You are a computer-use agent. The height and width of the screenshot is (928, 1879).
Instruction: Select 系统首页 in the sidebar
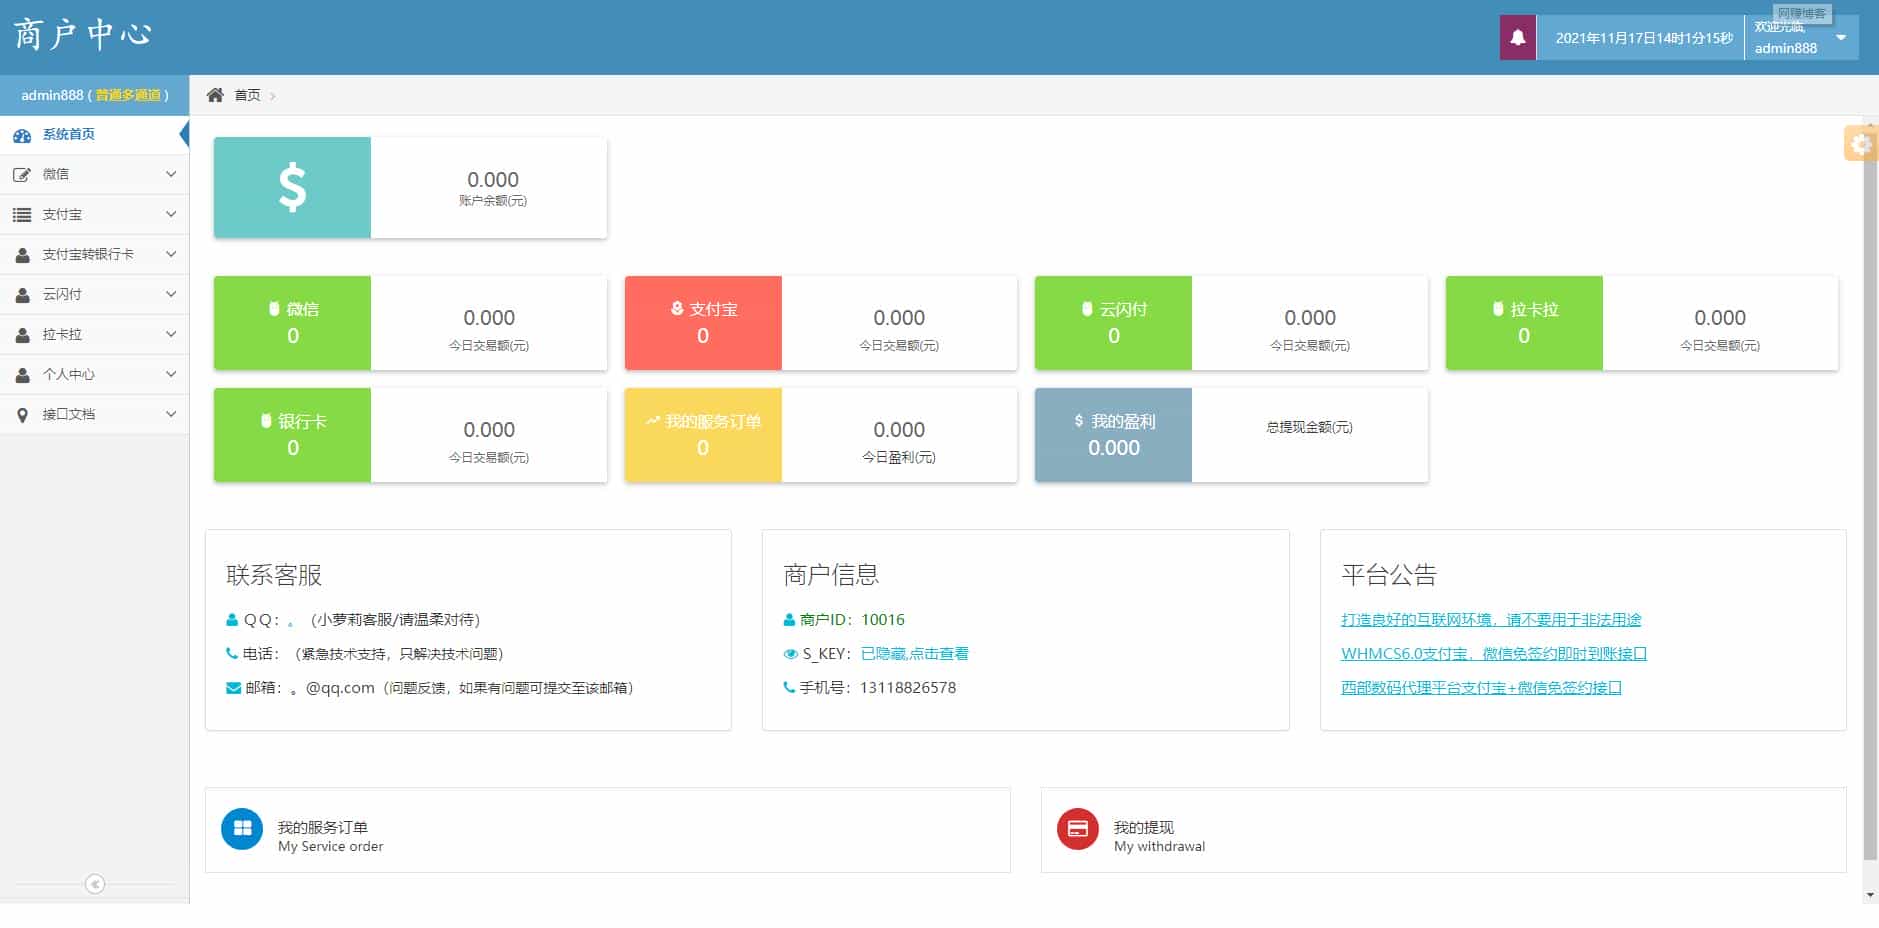(94, 134)
